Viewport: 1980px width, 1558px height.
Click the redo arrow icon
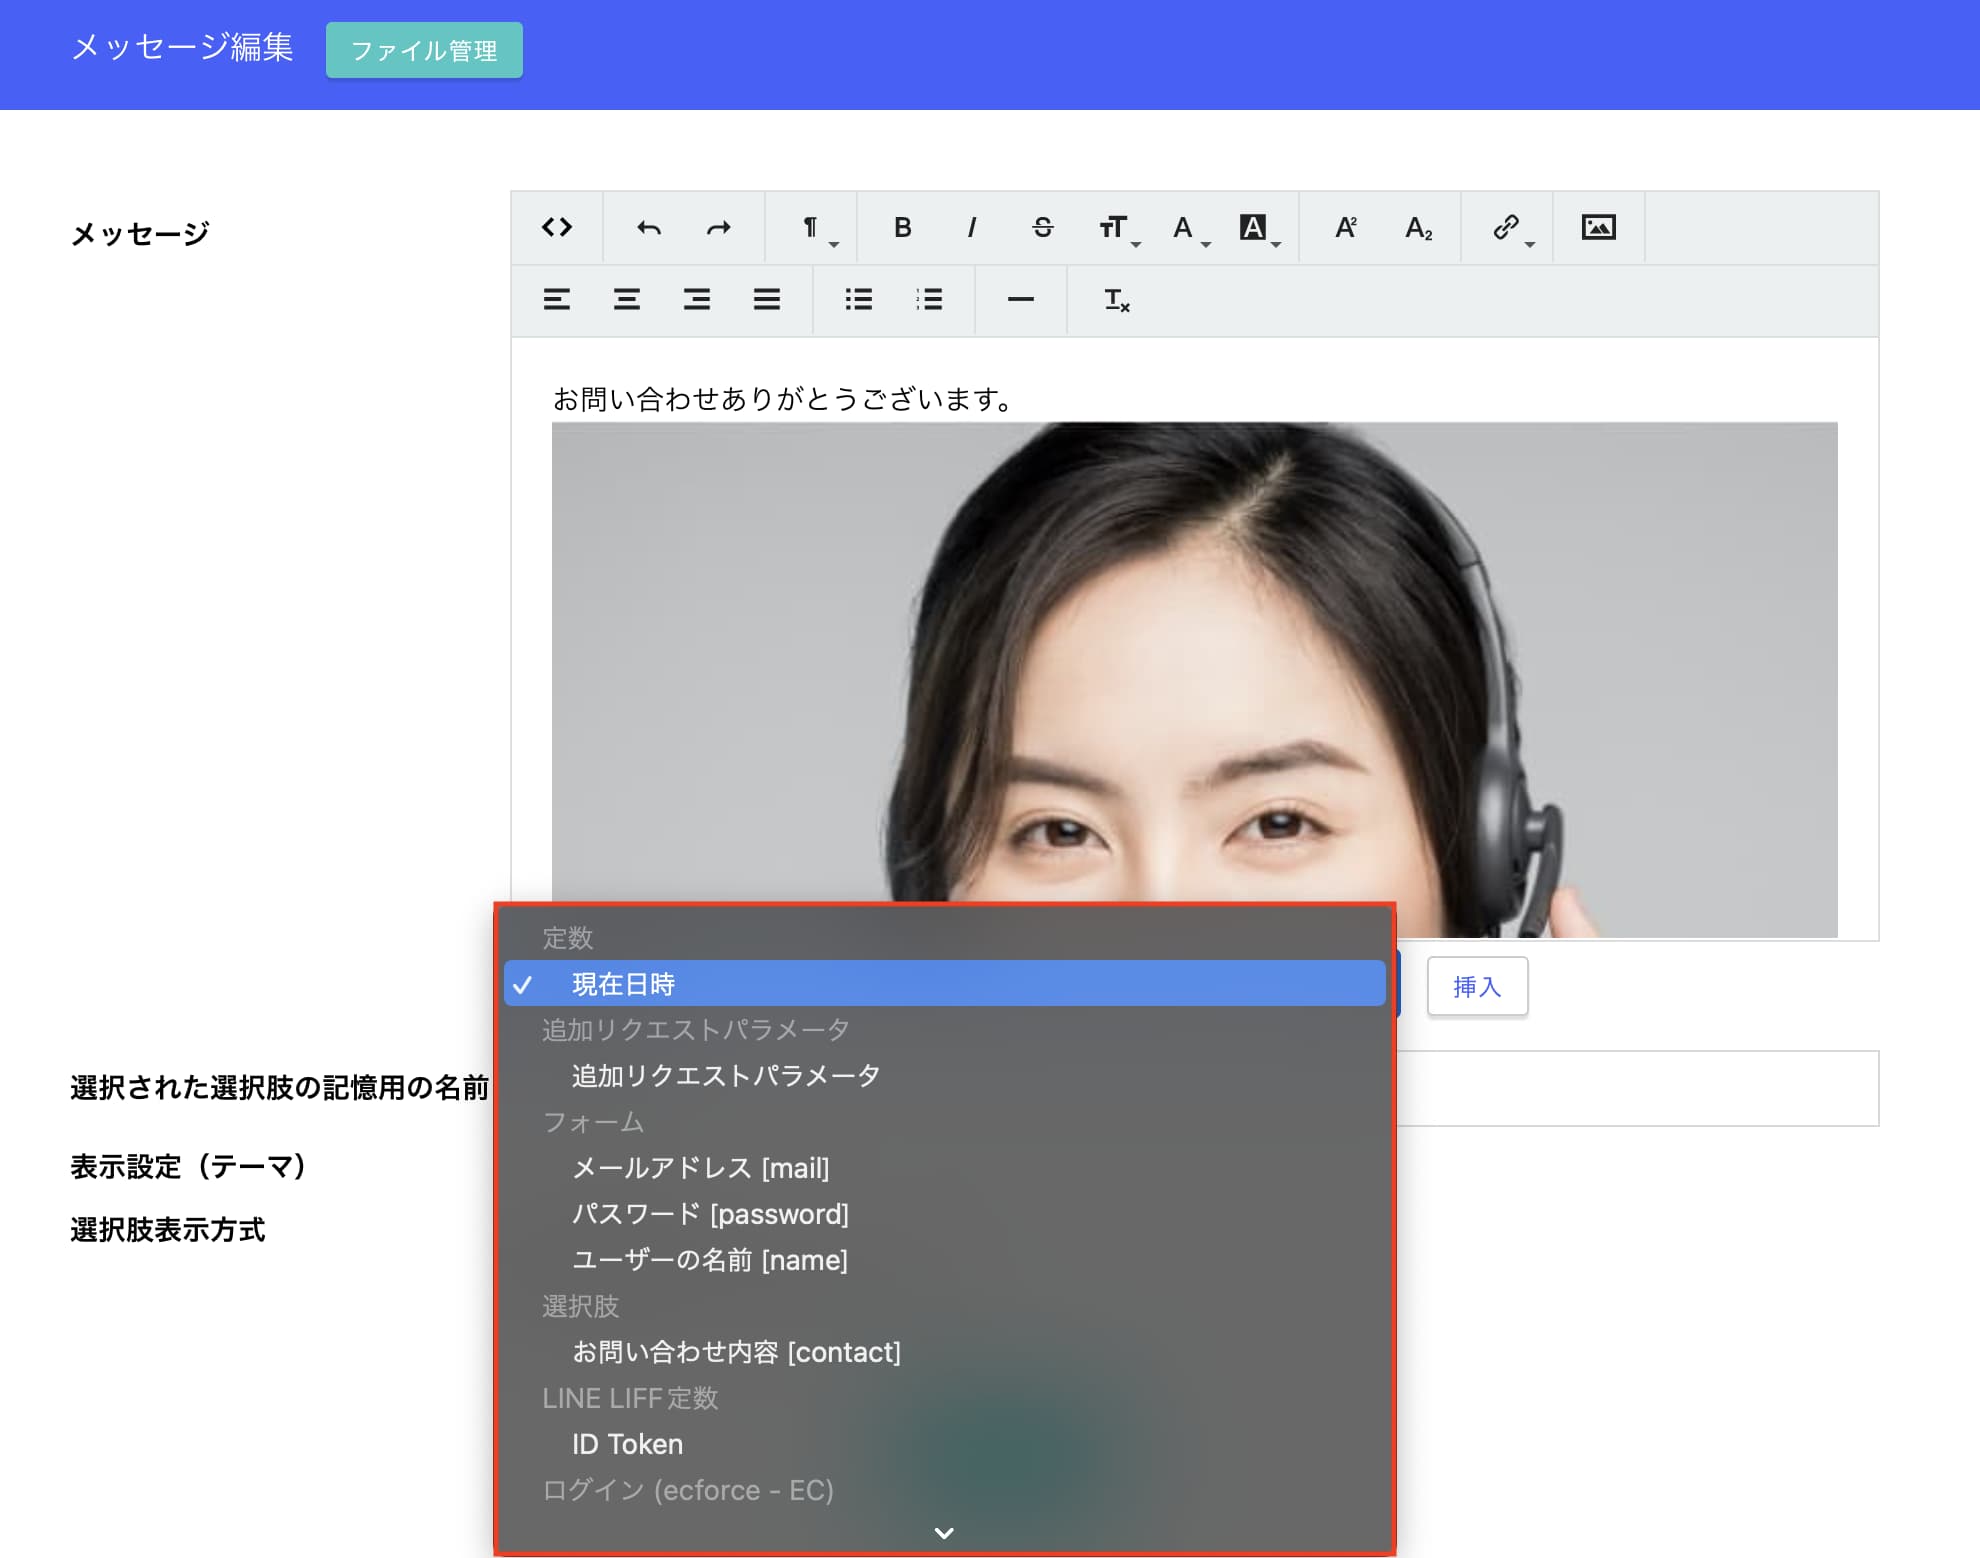click(719, 228)
